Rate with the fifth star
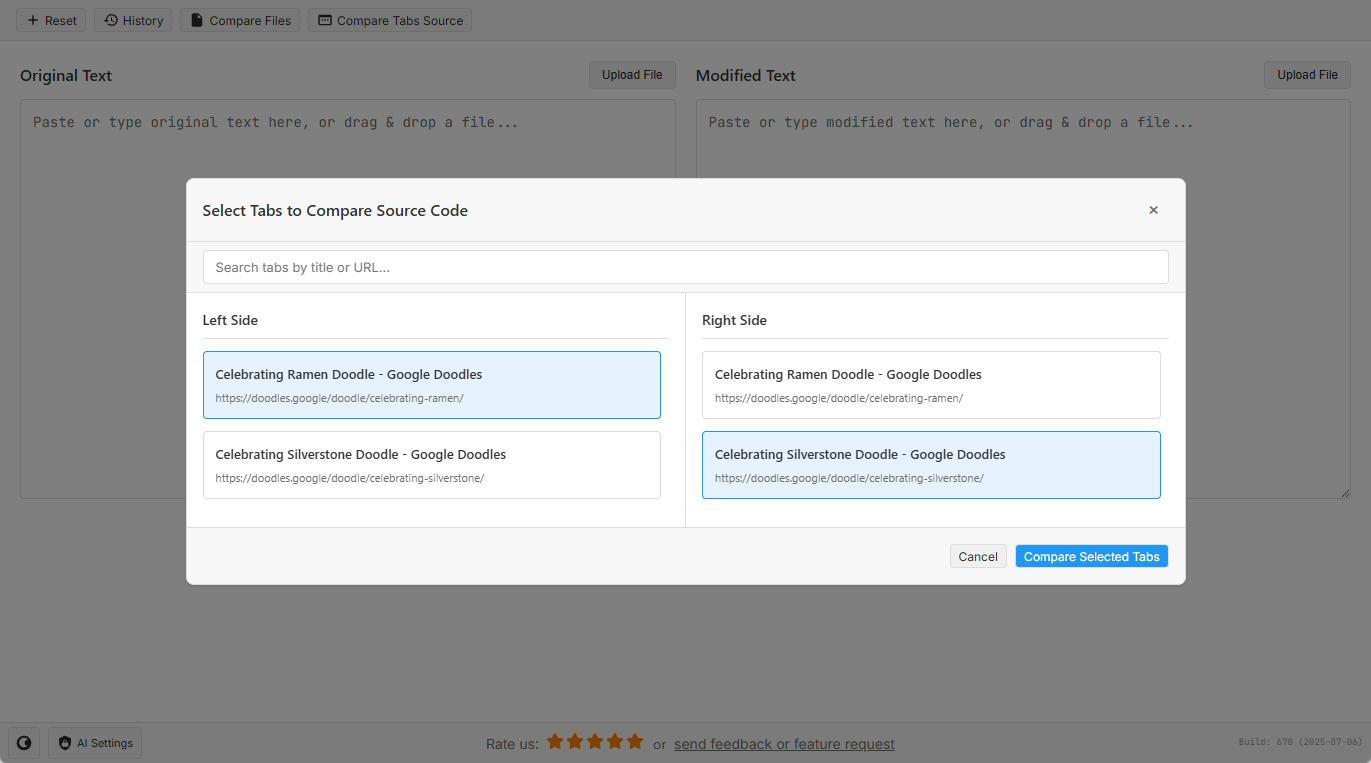 (x=635, y=742)
